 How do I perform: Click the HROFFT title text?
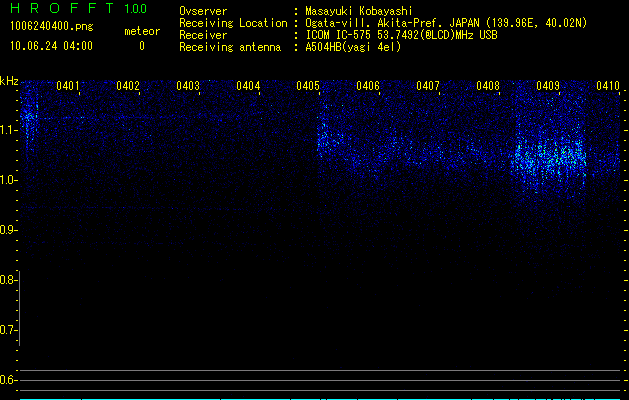click(62, 8)
